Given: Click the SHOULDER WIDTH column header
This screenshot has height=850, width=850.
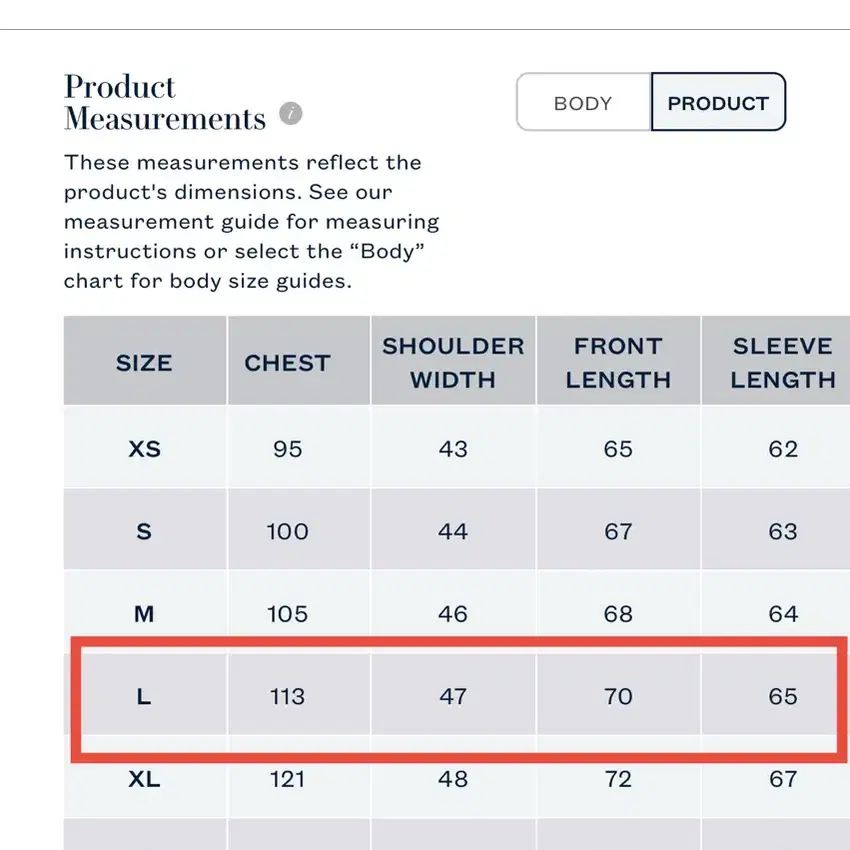Looking at the screenshot, I should coord(453,361).
